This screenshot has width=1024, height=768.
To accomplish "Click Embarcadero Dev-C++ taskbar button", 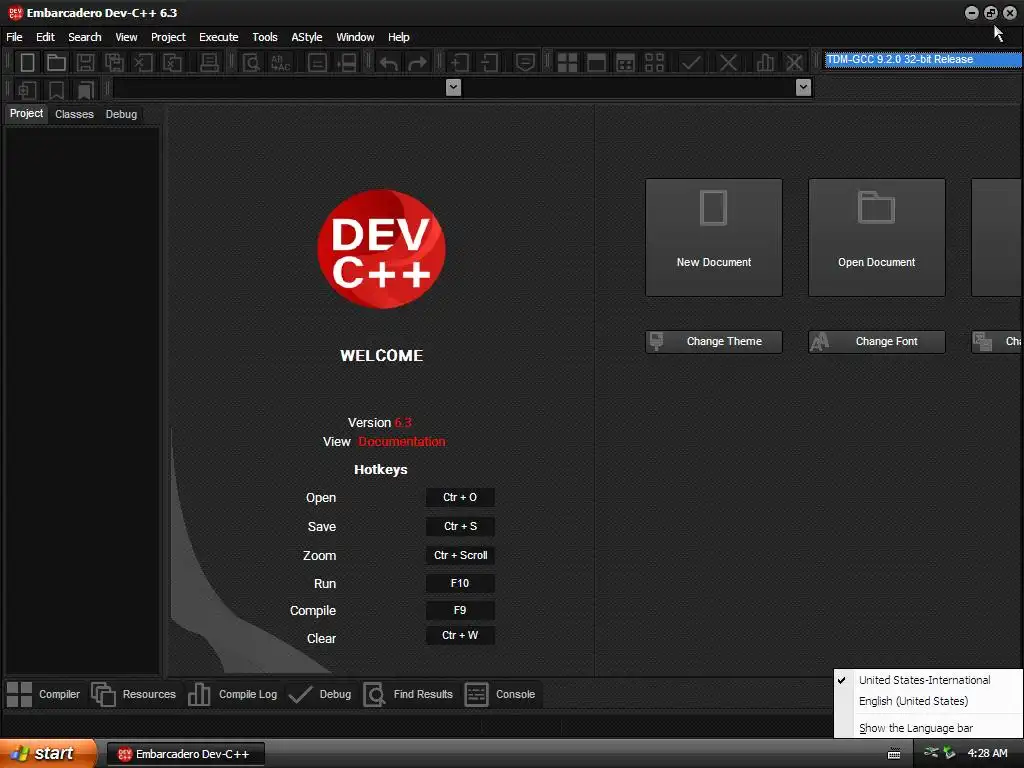I will pos(185,754).
